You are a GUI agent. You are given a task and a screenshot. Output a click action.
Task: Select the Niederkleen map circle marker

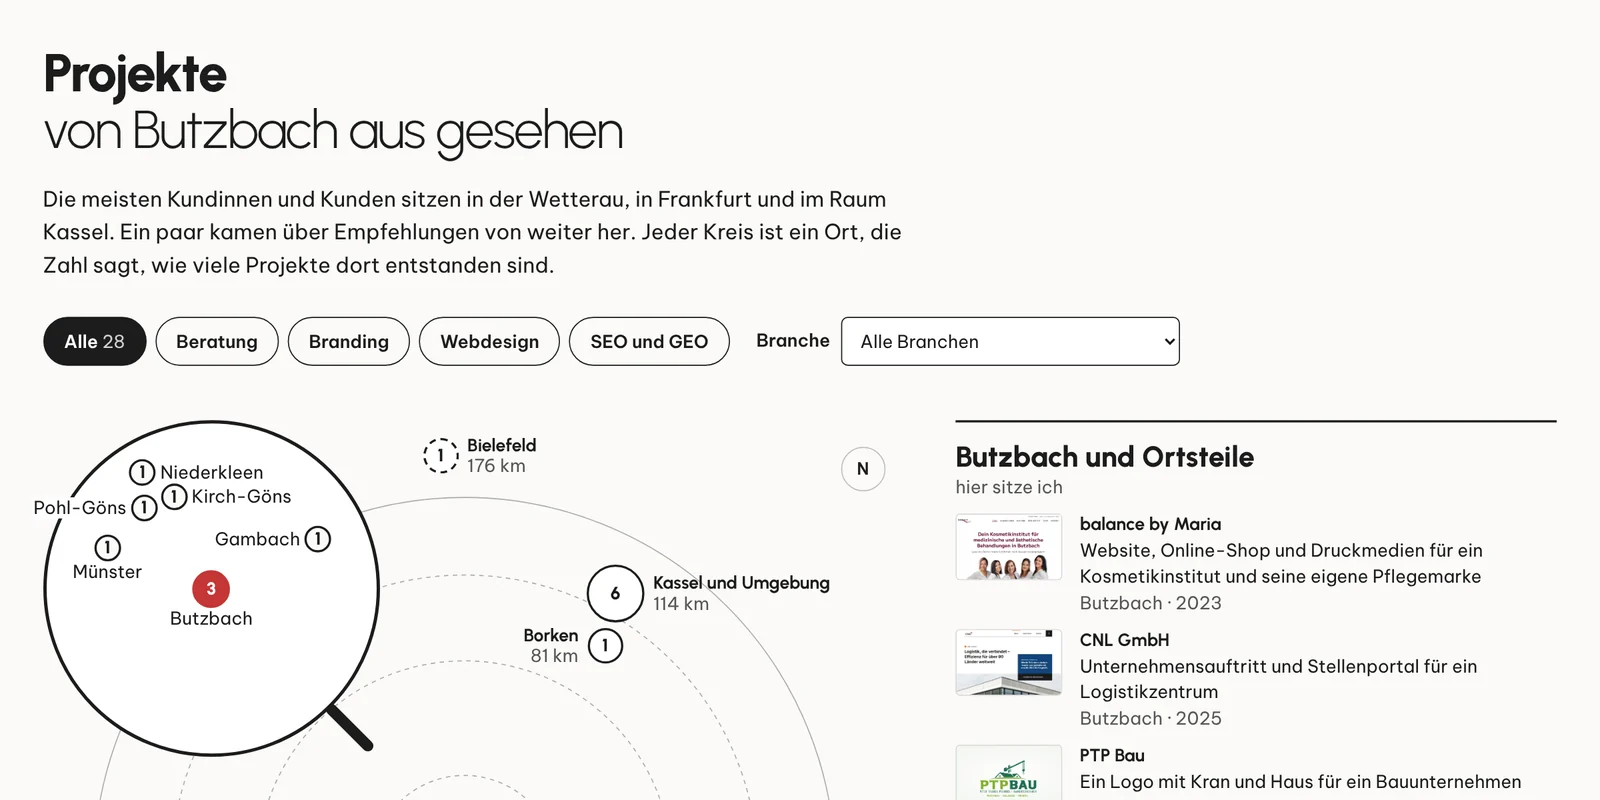click(142, 472)
